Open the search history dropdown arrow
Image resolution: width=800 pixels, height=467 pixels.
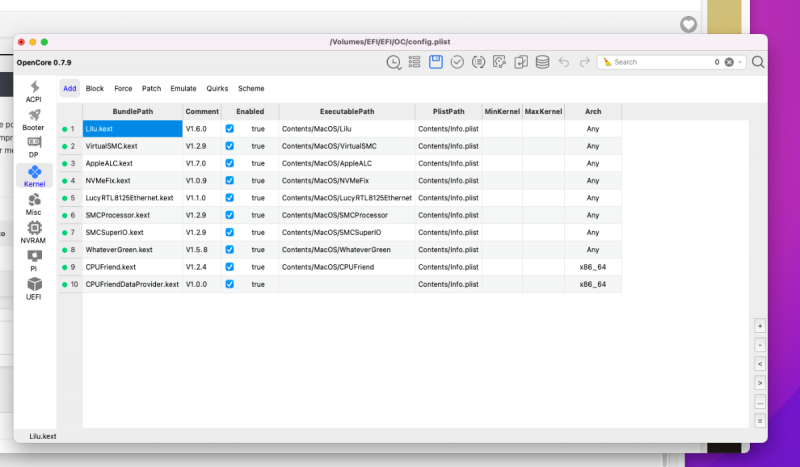[740, 62]
